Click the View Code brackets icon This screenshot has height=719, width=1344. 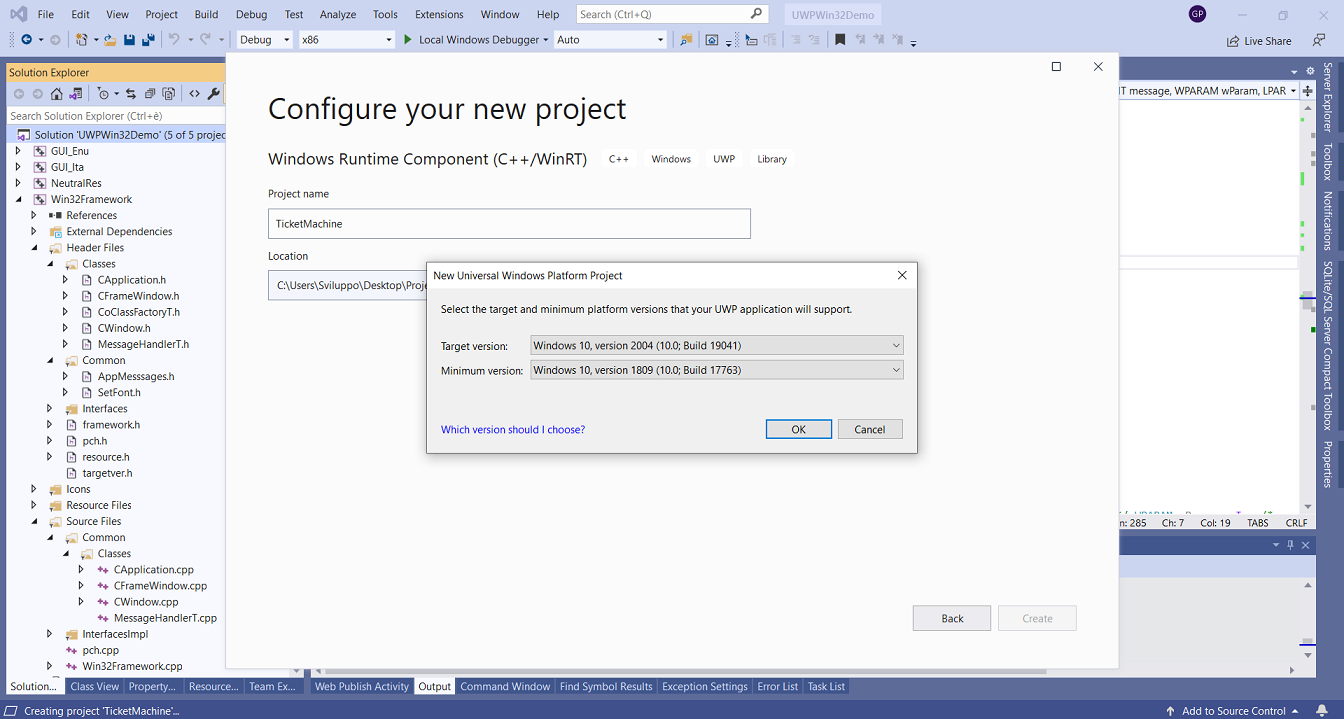coord(194,93)
